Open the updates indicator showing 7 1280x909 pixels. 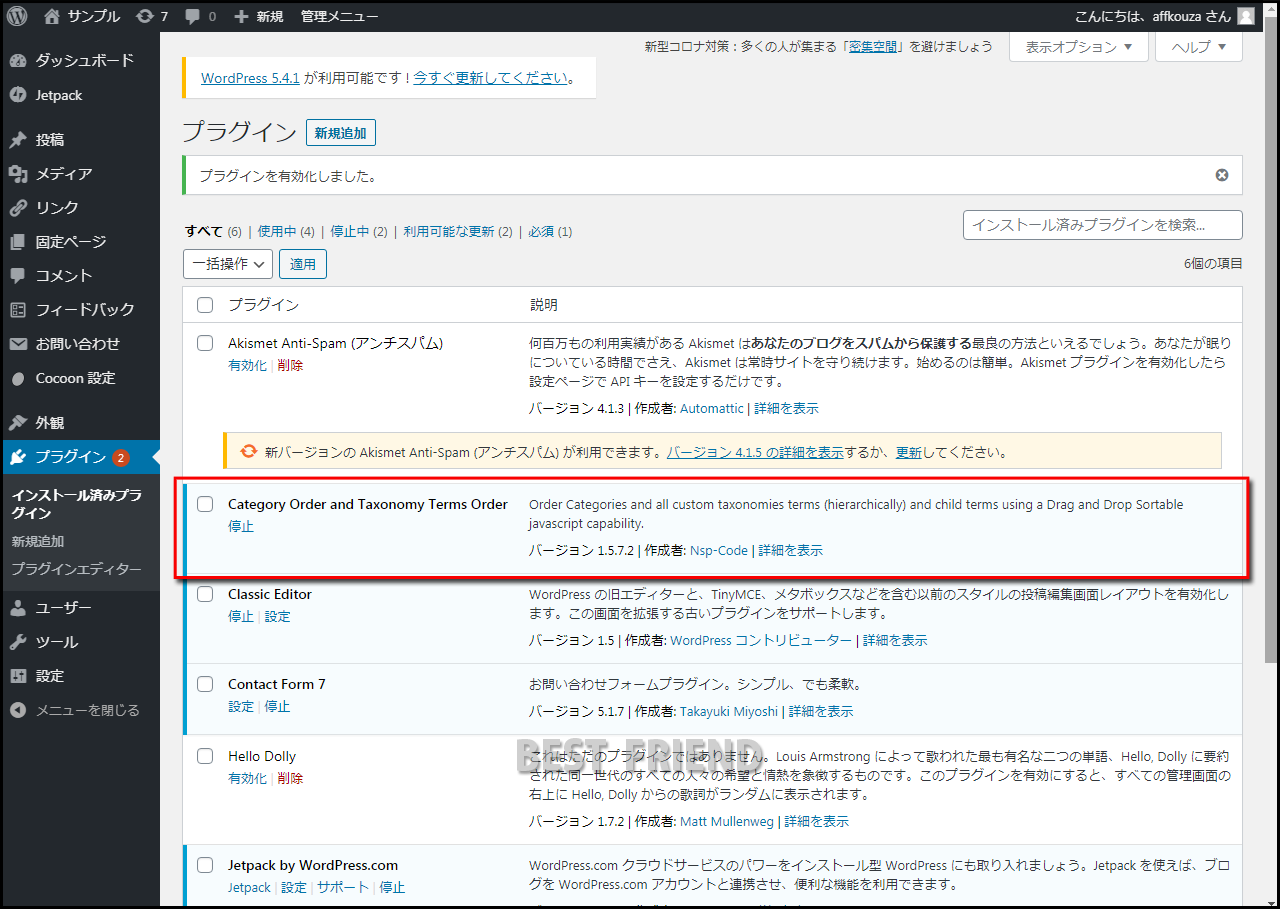pos(152,16)
